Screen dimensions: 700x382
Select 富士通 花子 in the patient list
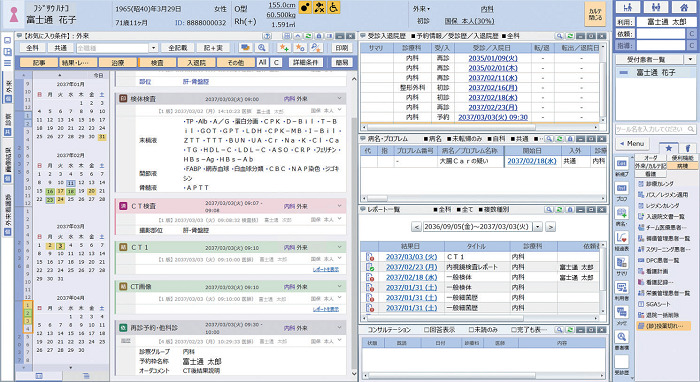(x=655, y=72)
